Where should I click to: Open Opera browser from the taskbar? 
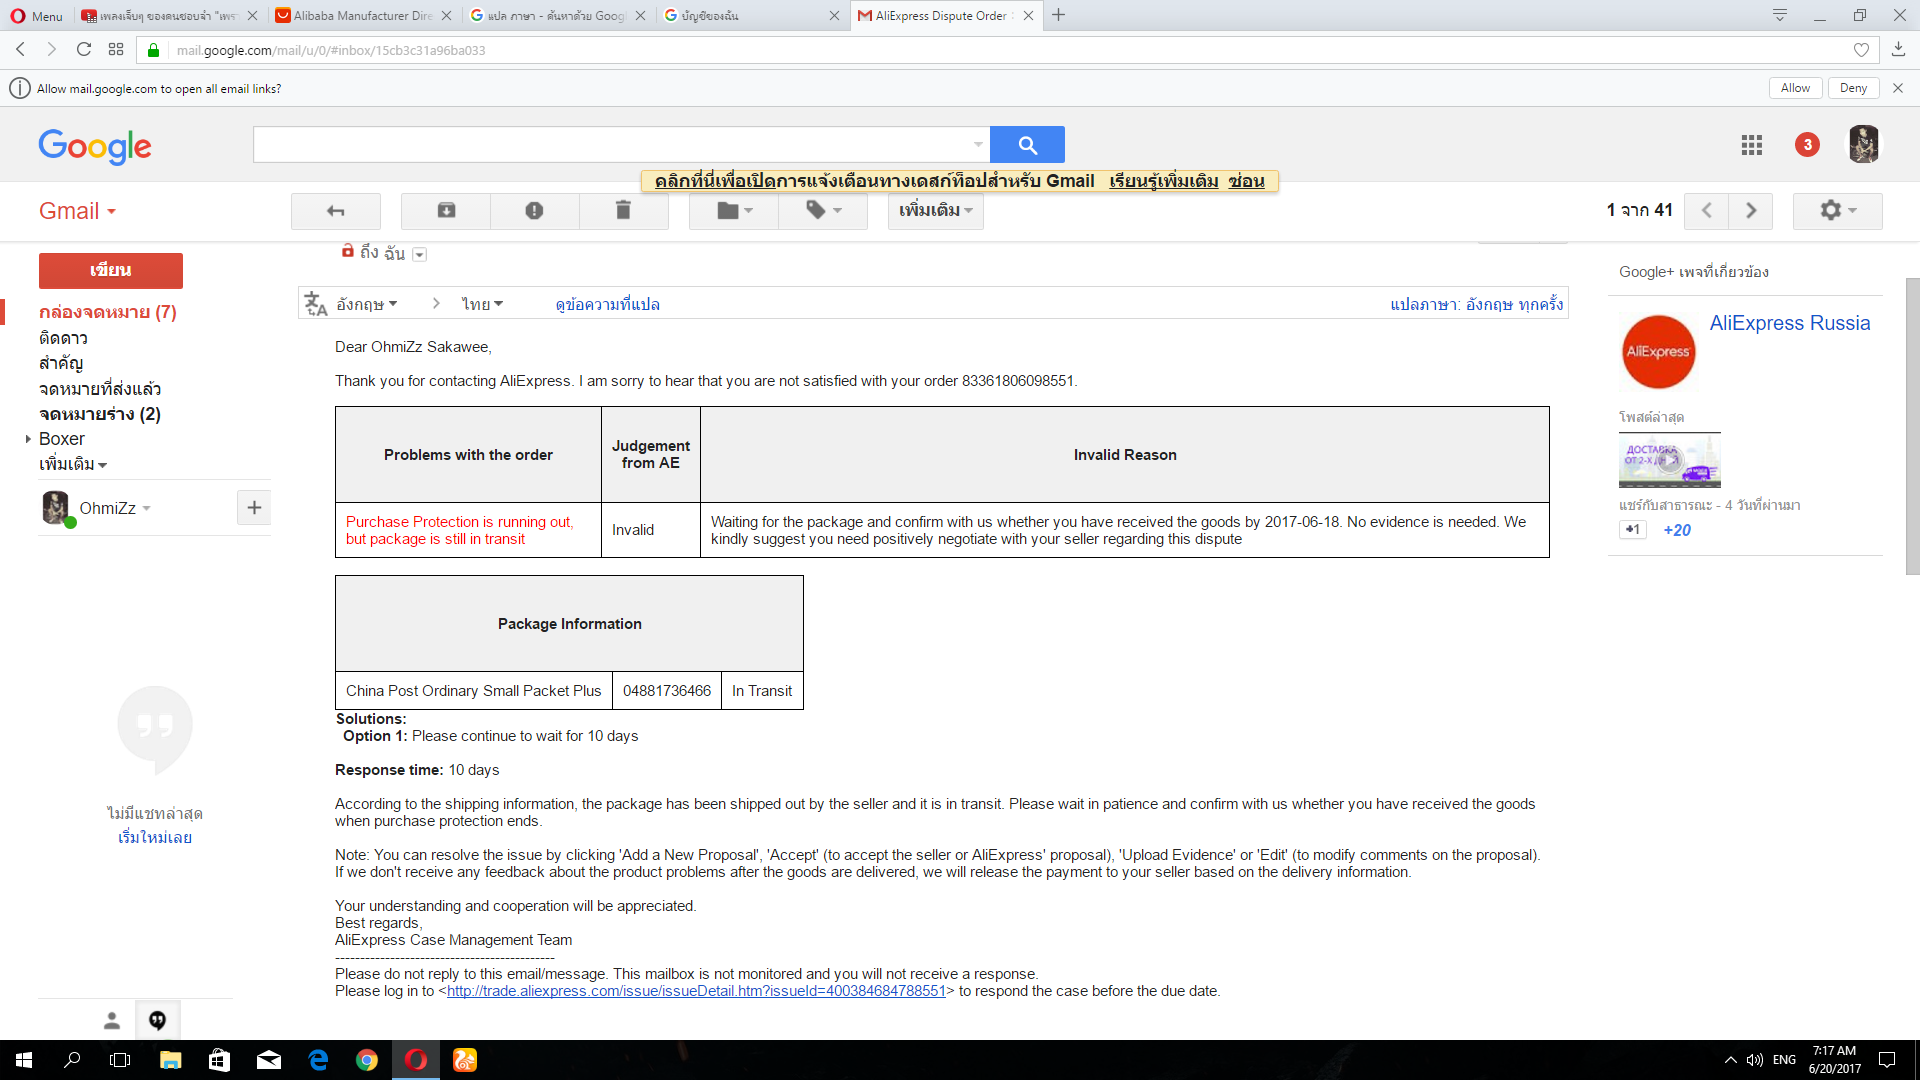(x=416, y=1060)
